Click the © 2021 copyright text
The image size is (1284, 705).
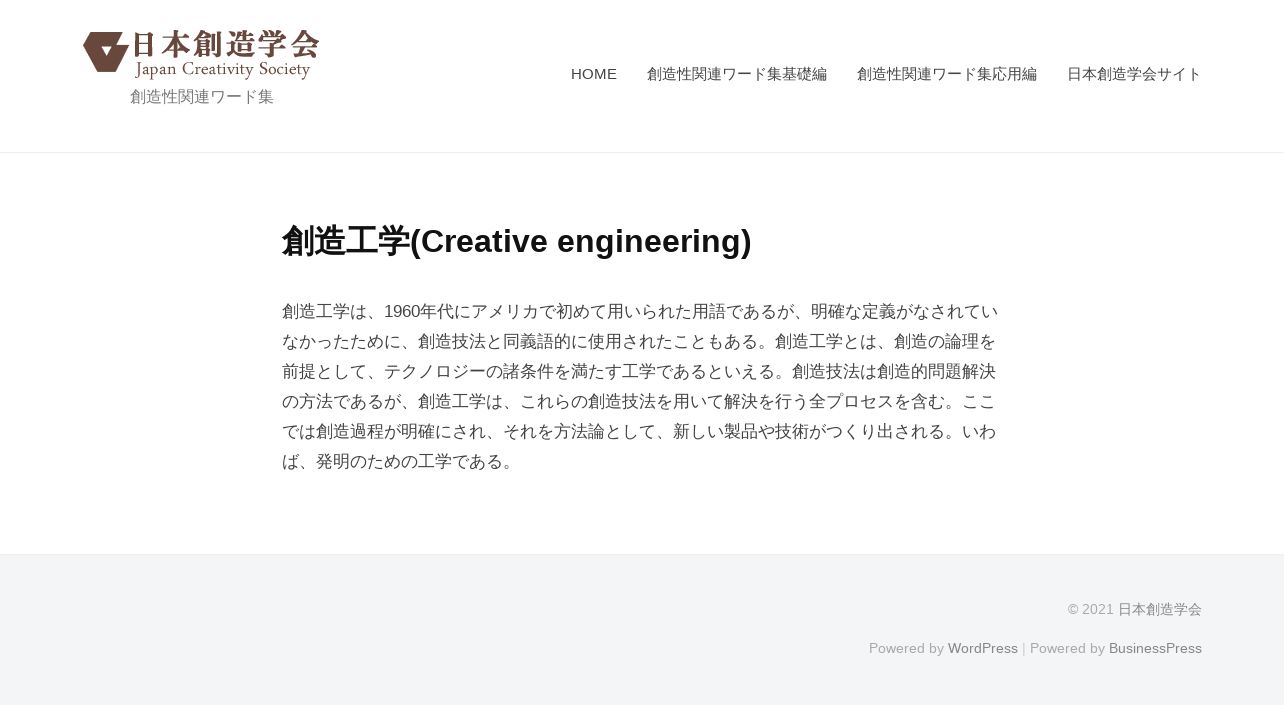coord(1091,609)
